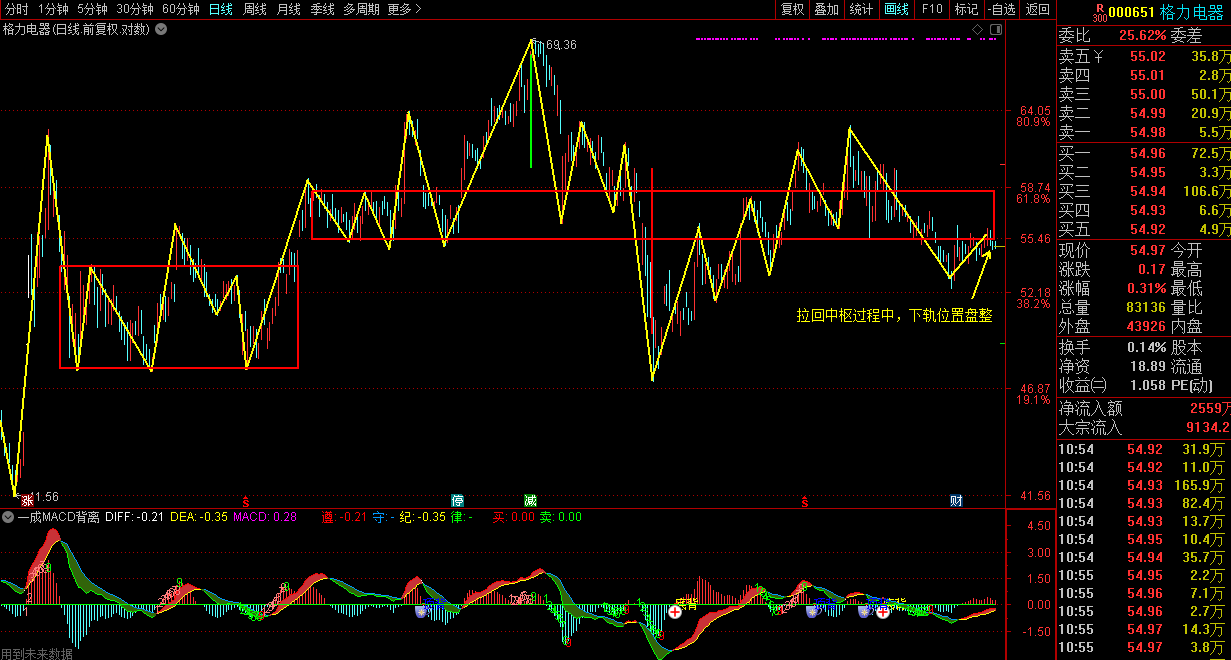Click the green 减 marker on the time axis
Viewport: 1231px width, 660px height.
point(530,500)
